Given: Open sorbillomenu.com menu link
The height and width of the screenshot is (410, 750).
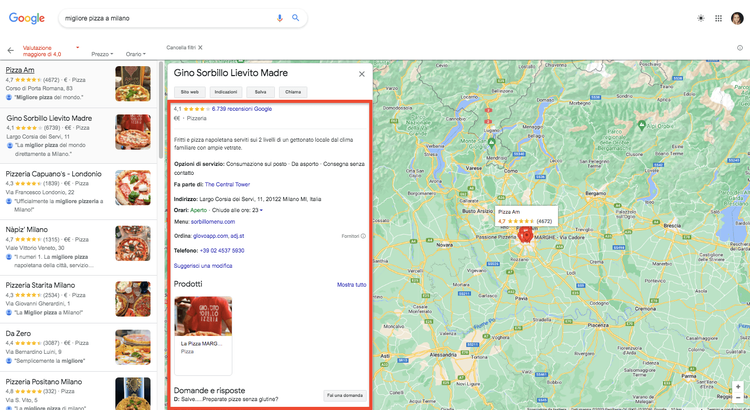Looking at the screenshot, I should click(213, 222).
